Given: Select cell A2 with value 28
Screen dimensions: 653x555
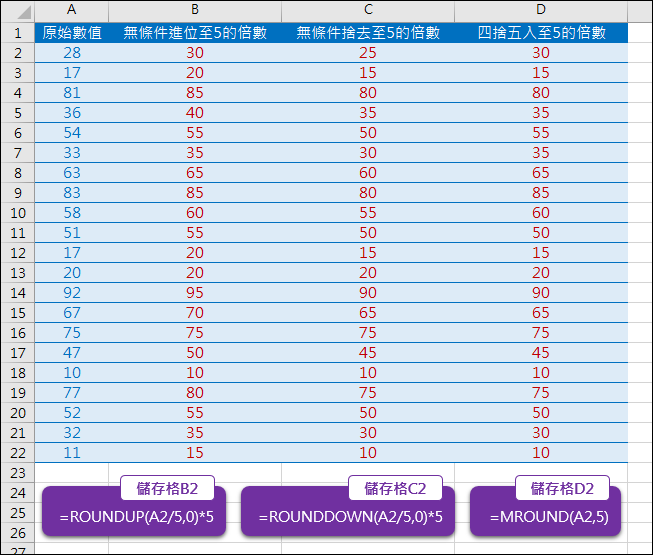Looking at the screenshot, I should 72,53.
